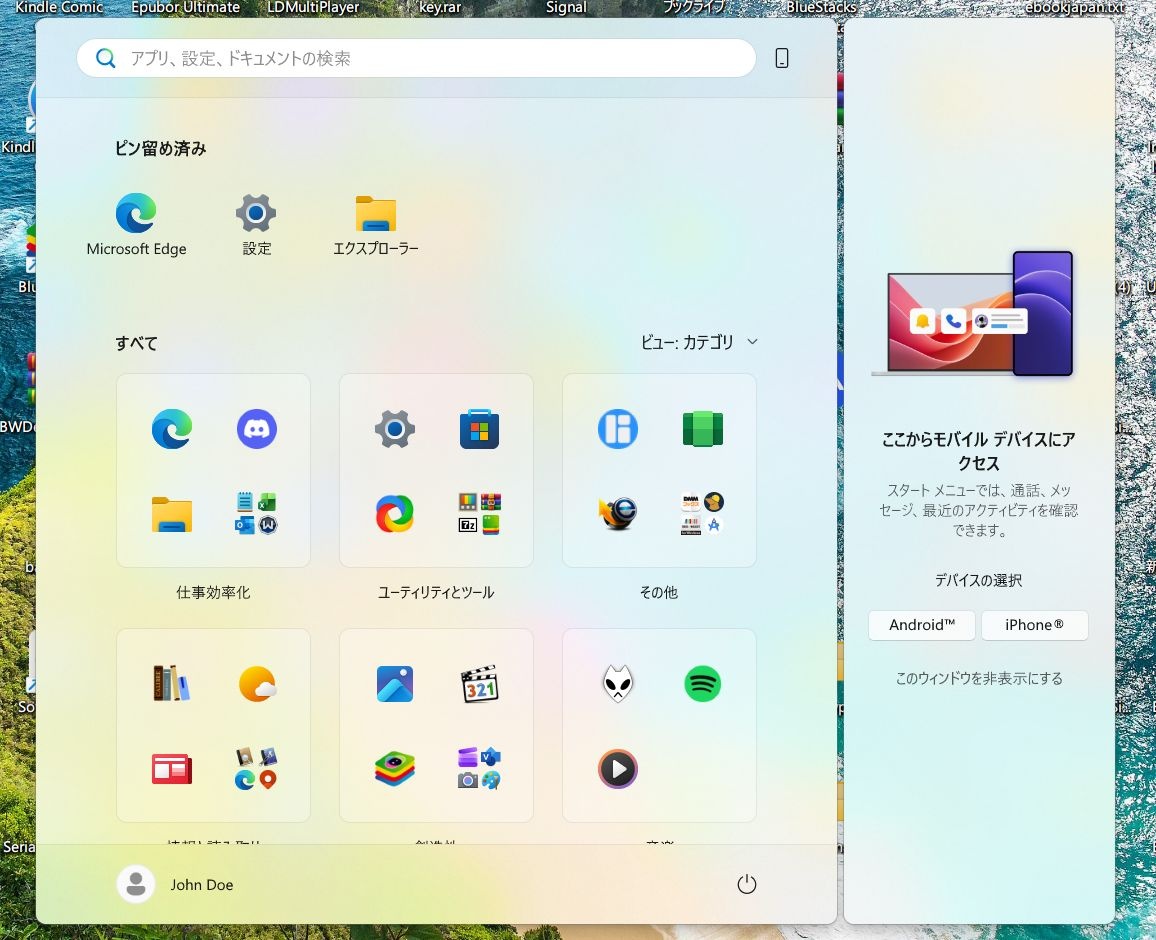
Task: Expand the その他 small-icons folder group
Action: click(x=703, y=513)
